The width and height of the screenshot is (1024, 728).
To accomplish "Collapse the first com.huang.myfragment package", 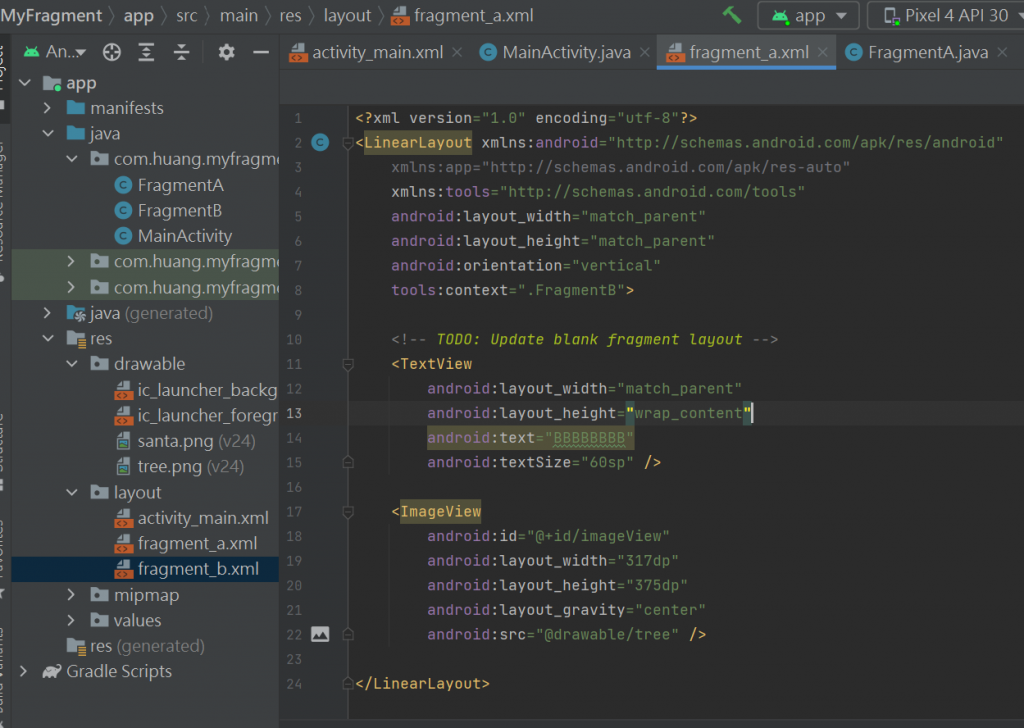I will [72, 159].
